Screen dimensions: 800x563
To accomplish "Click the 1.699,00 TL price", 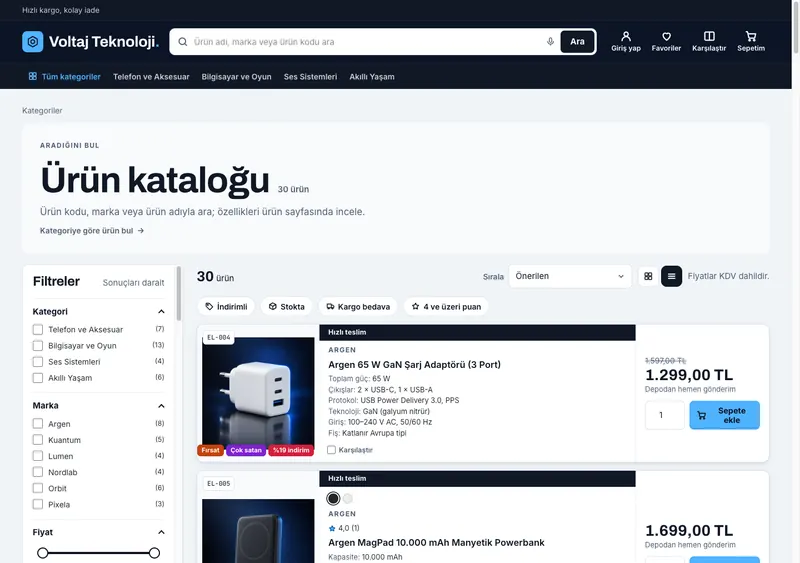I will 689,531.
